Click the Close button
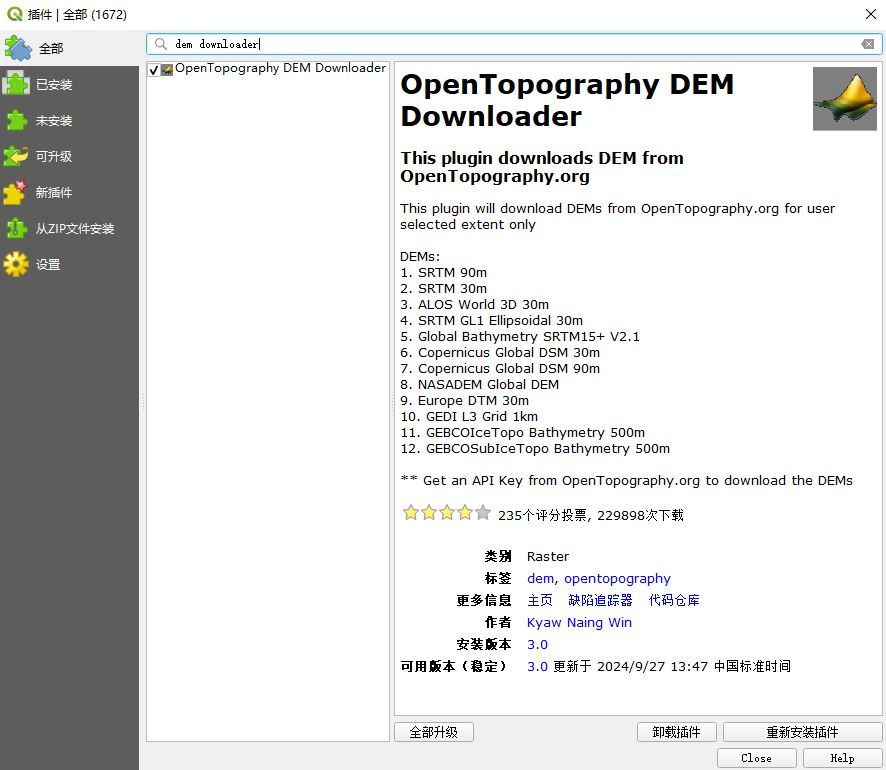The height and width of the screenshot is (770, 886). [x=757, y=758]
